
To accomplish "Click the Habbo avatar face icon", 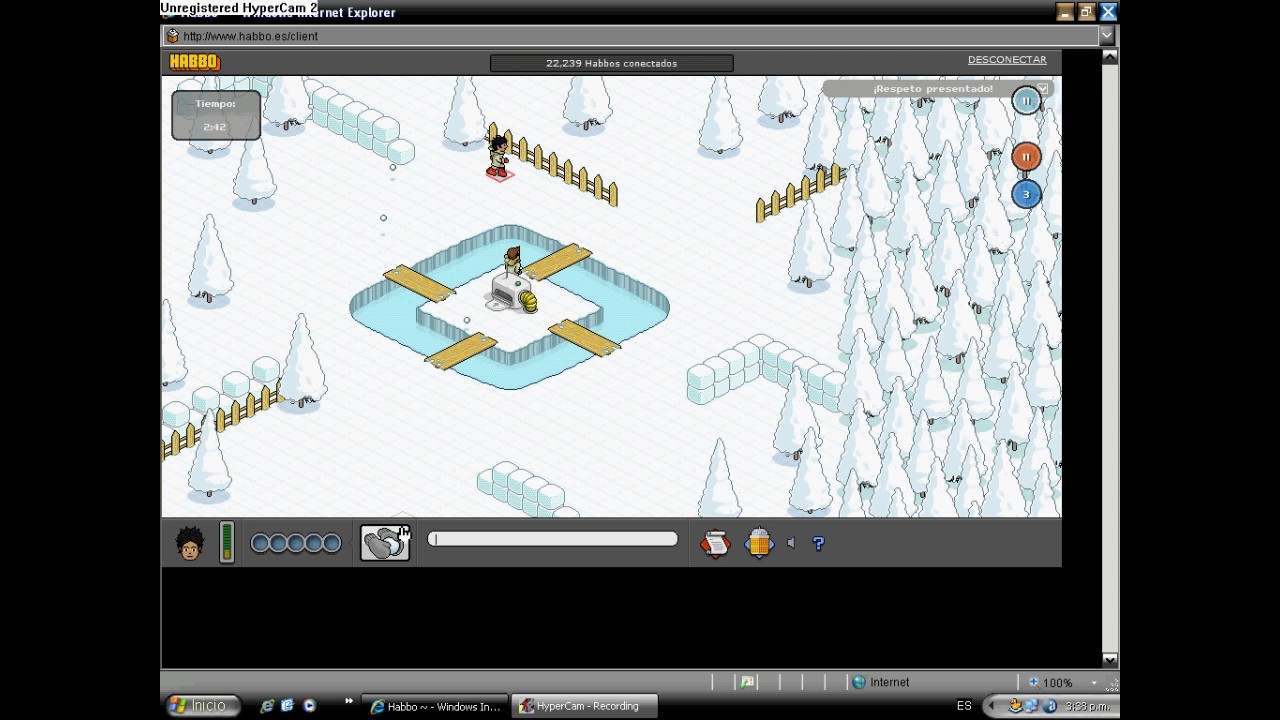I will pyautogui.click(x=190, y=543).
